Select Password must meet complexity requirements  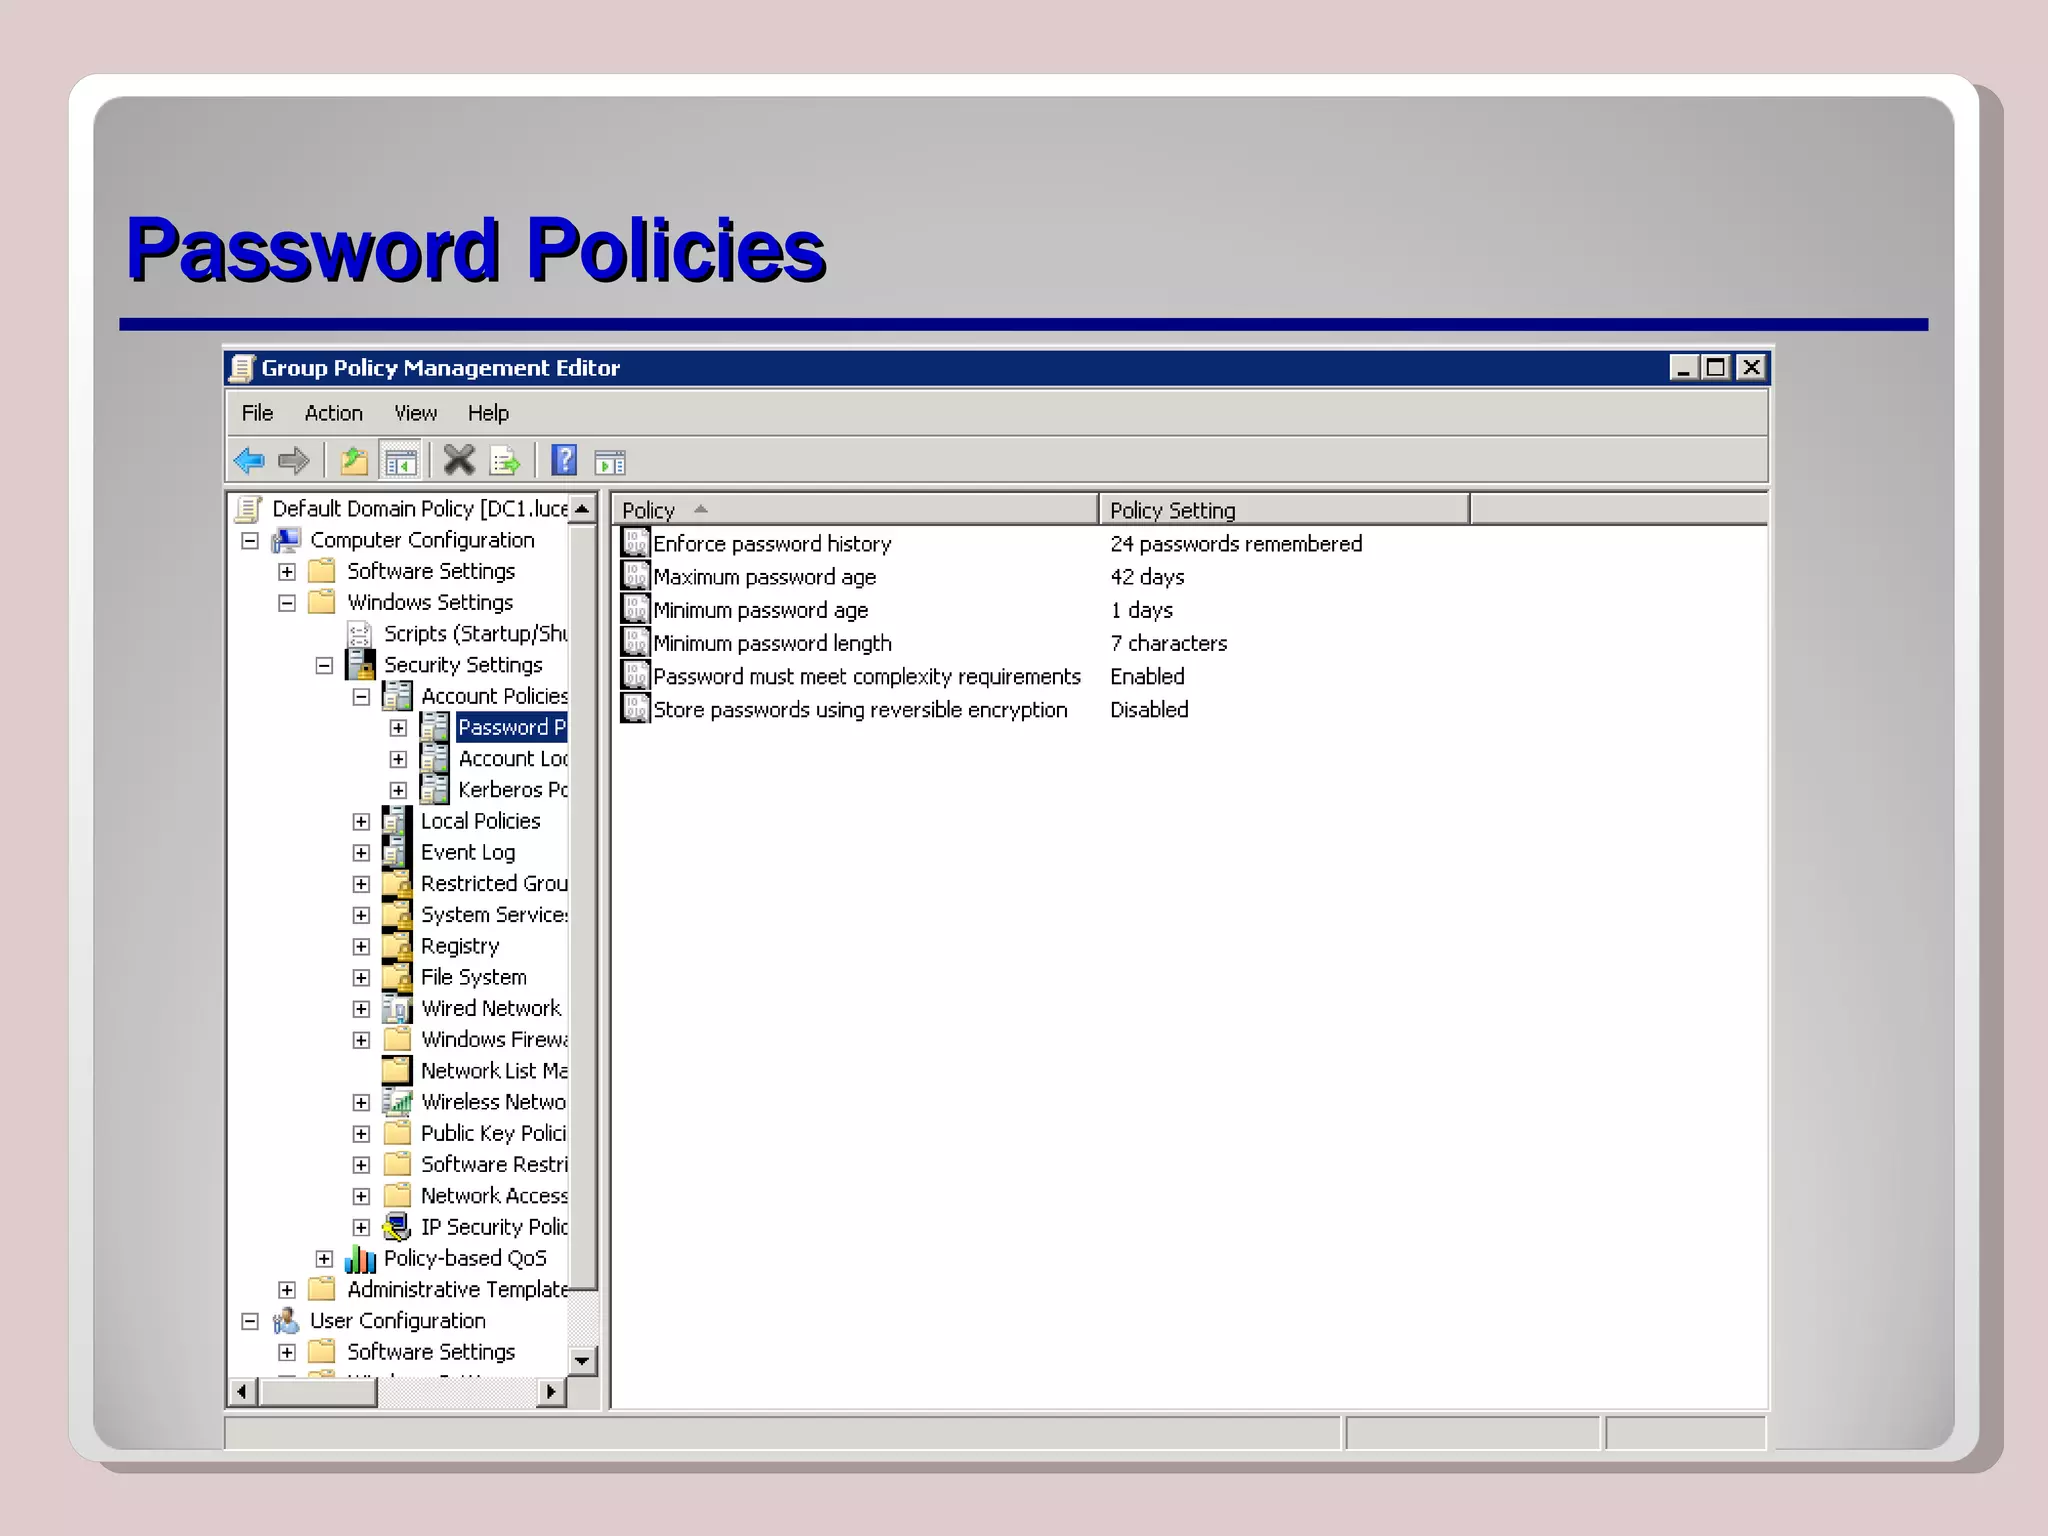click(x=866, y=676)
